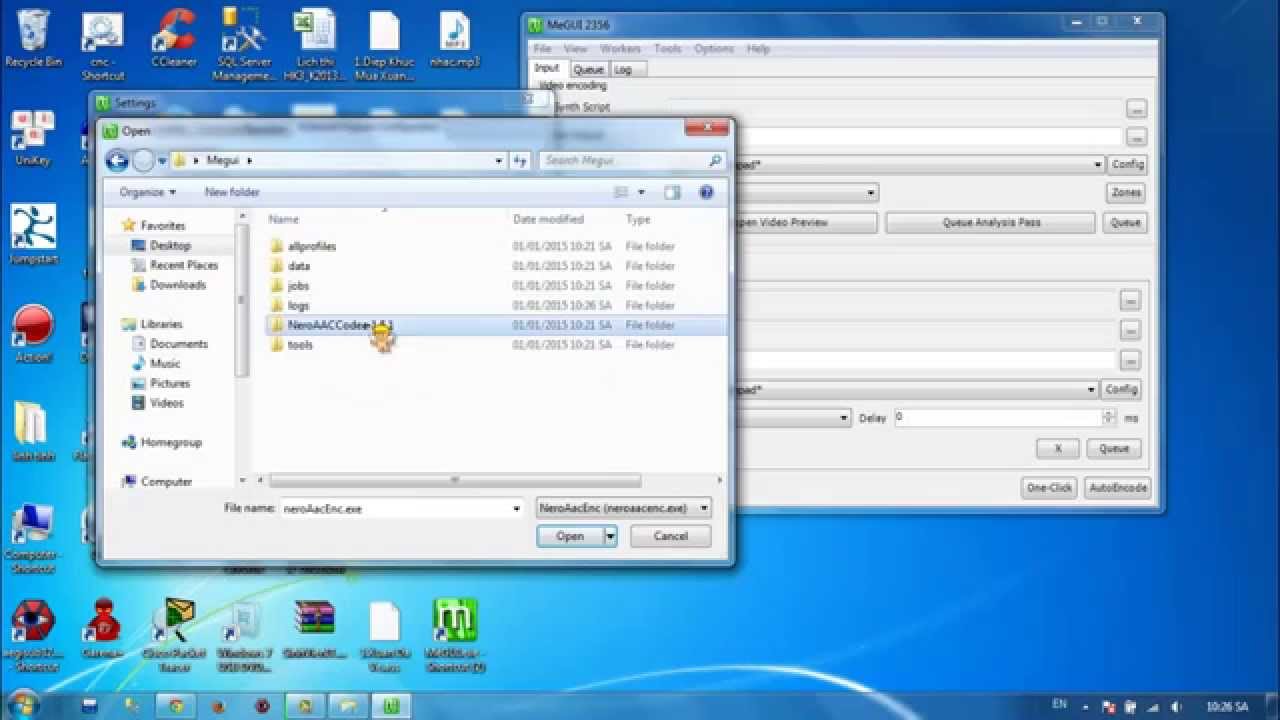Open the Workers menu in MeGUI
Viewport: 1280px width, 720px height.
tap(620, 48)
